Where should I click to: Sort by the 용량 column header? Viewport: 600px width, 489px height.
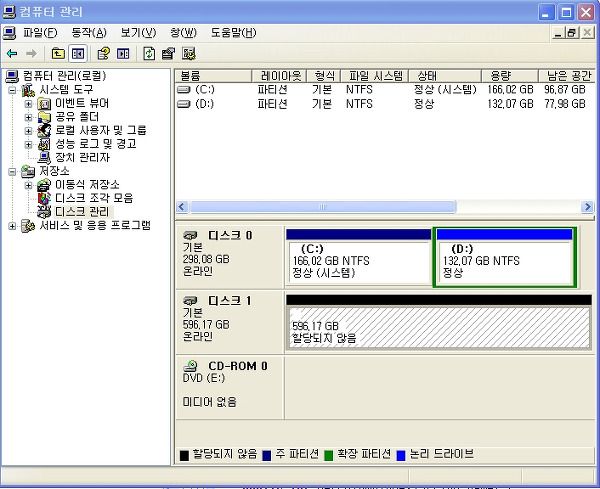tap(510, 76)
